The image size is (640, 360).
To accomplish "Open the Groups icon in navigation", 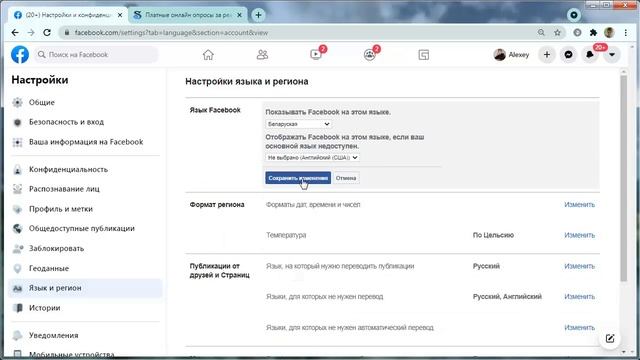I will pyautogui.click(x=370, y=55).
